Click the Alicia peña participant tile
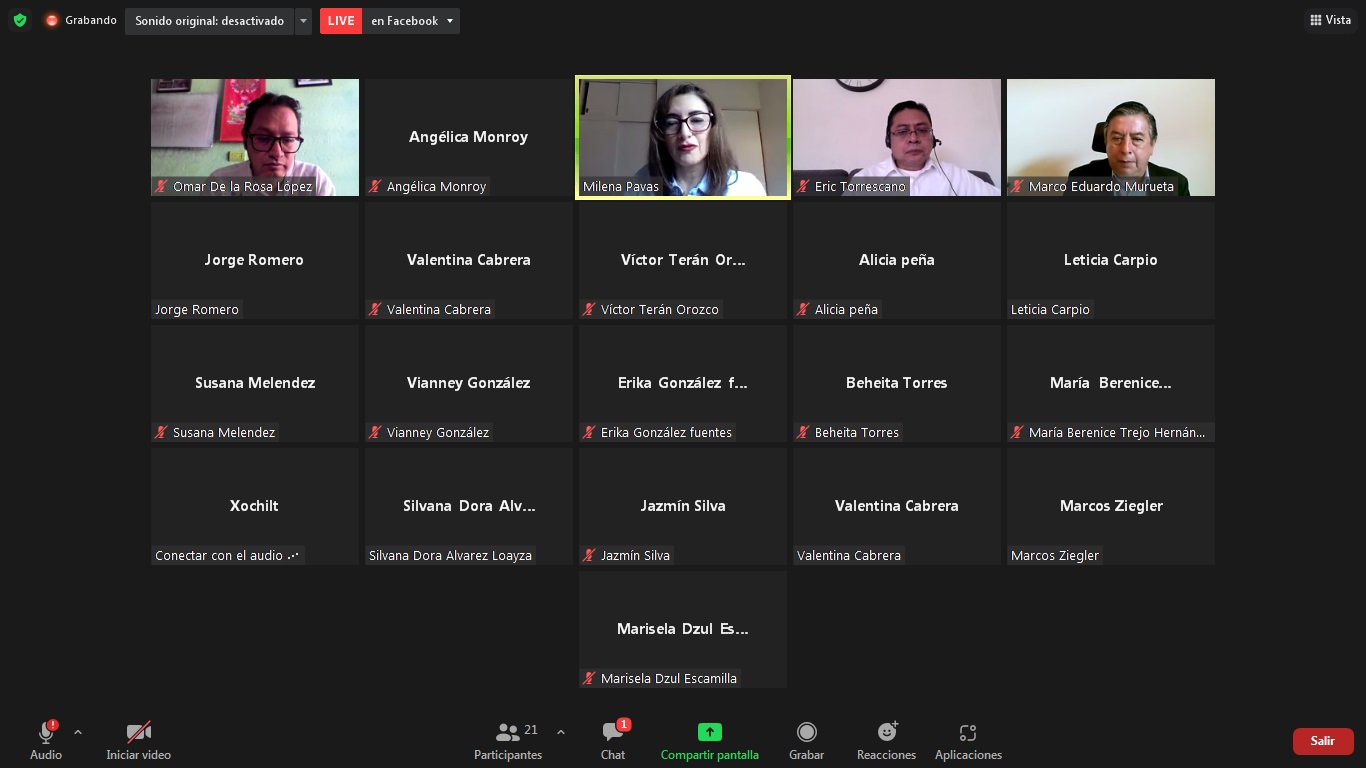The width and height of the screenshot is (1366, 768). coord(897,260)
